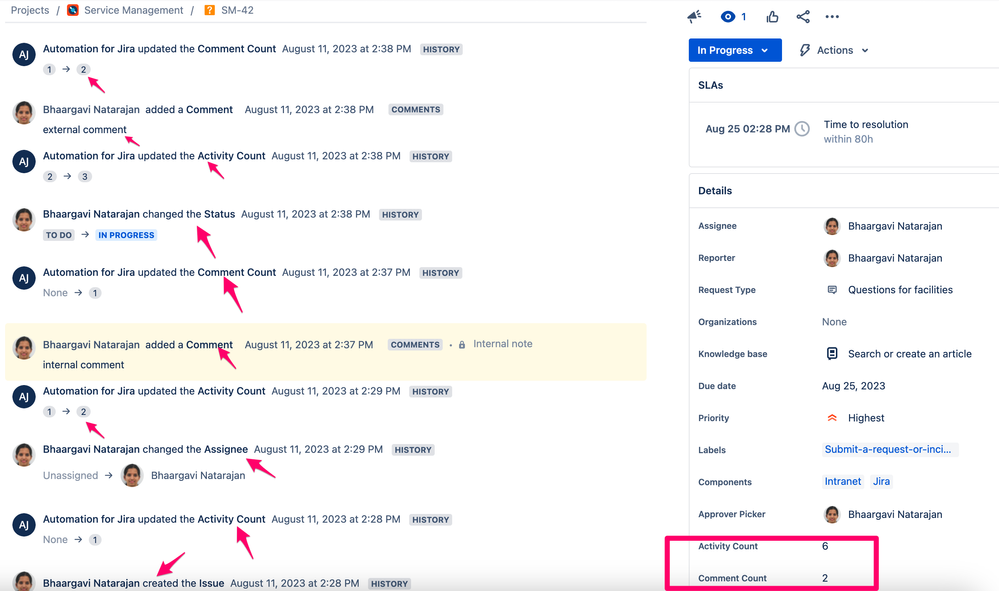Click the Time to resolution SLA text
The width and height of the screenshot is (999, 591).
[866, 124]
